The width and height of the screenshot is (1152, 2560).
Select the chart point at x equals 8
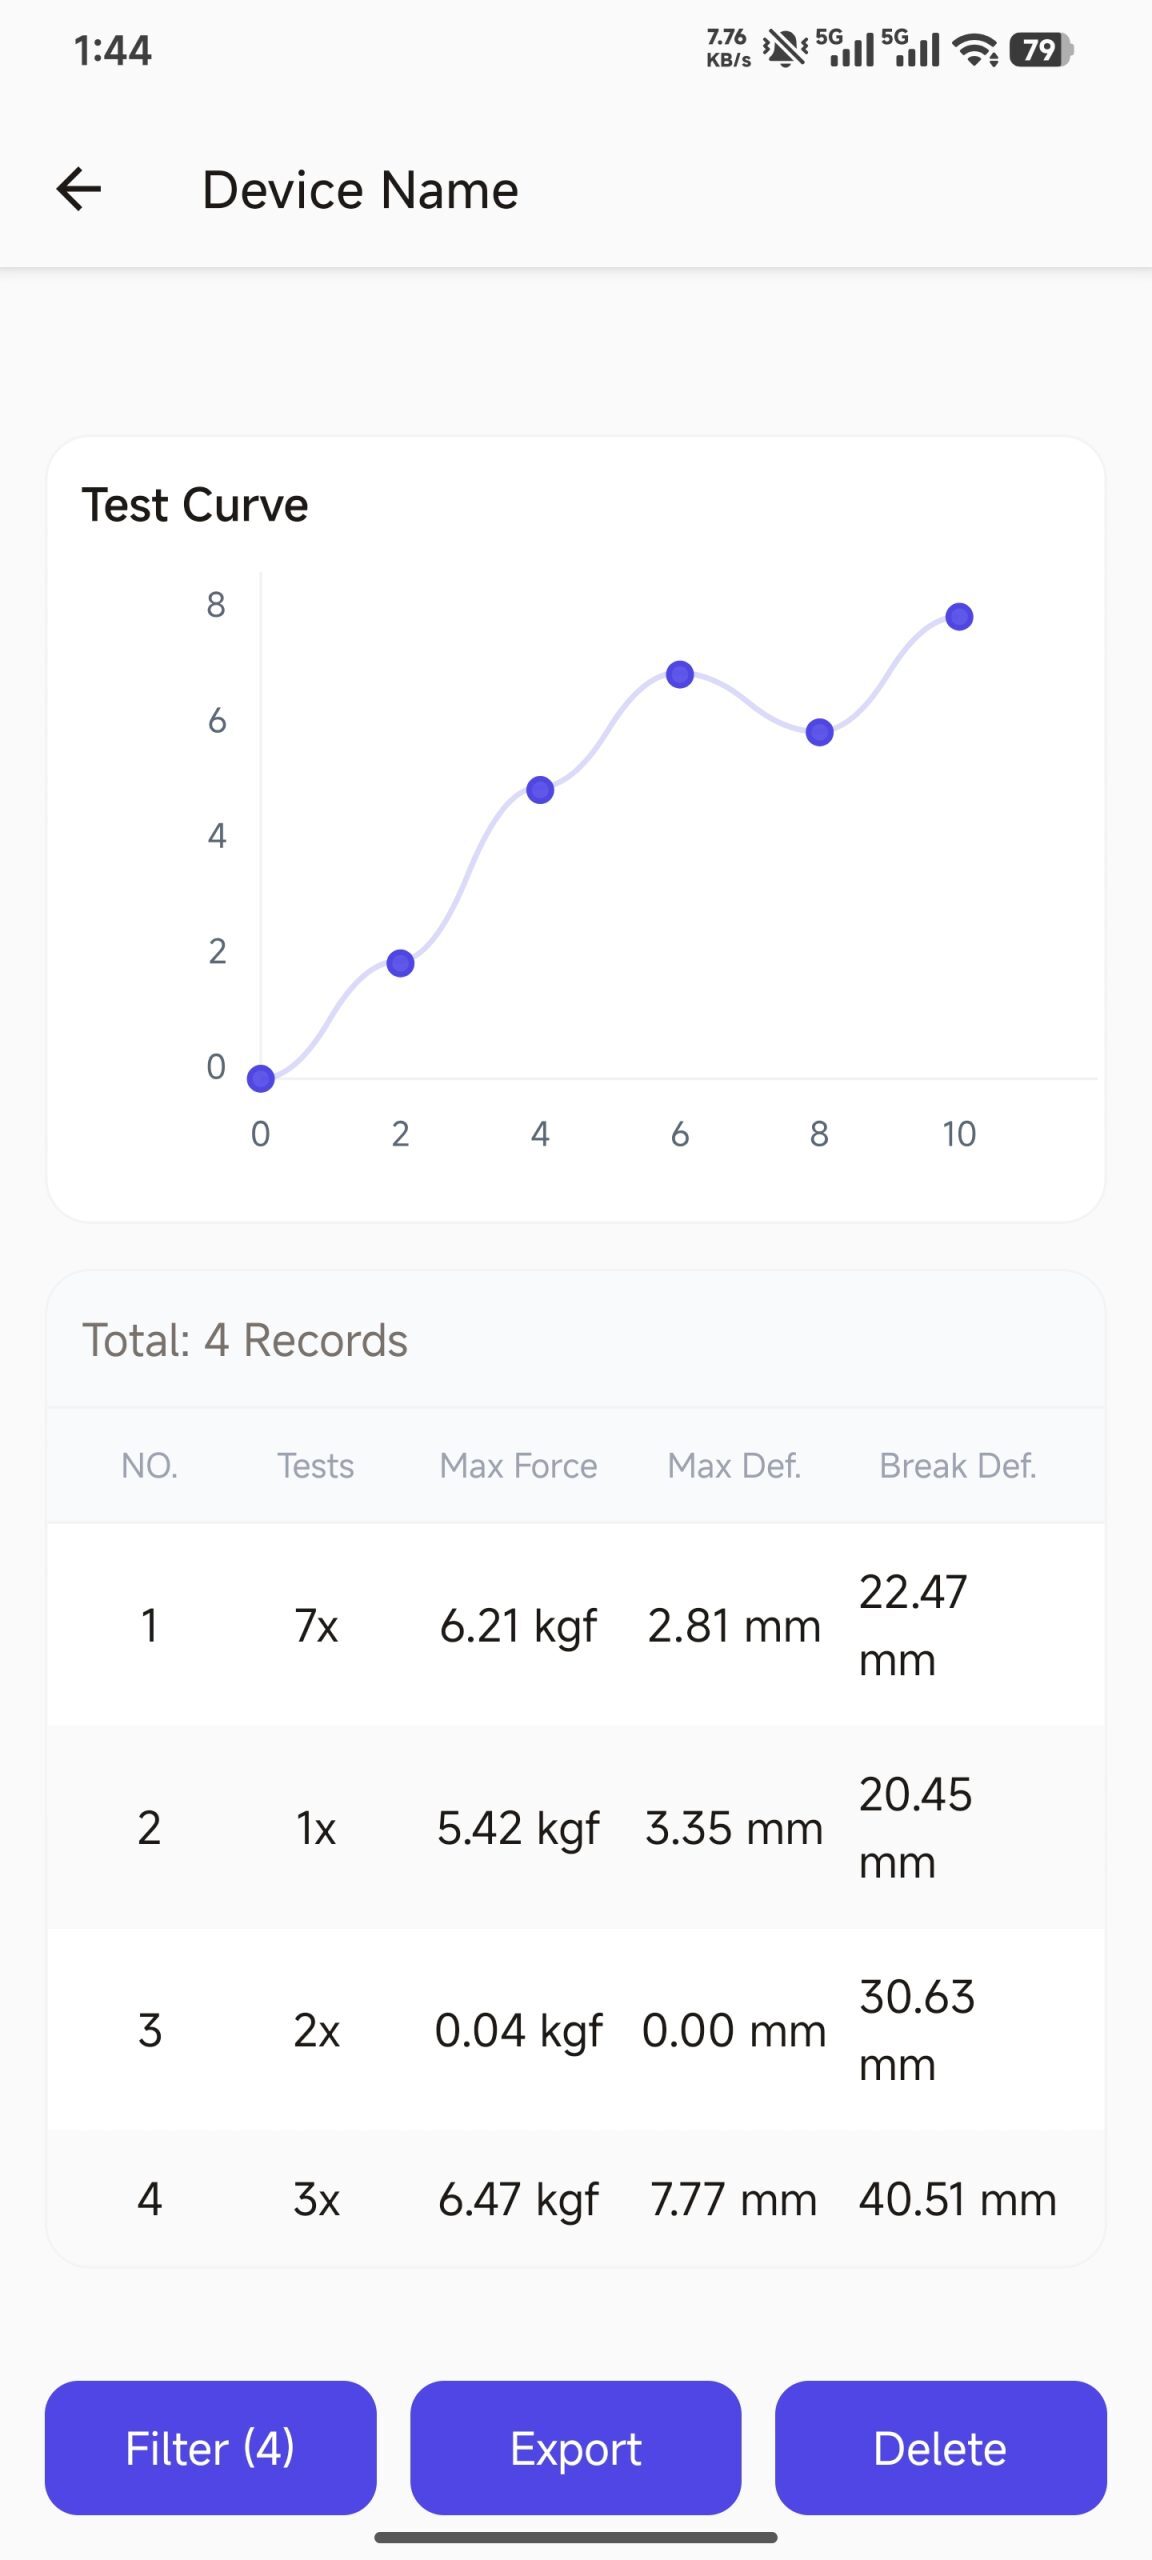click(819, 733)
